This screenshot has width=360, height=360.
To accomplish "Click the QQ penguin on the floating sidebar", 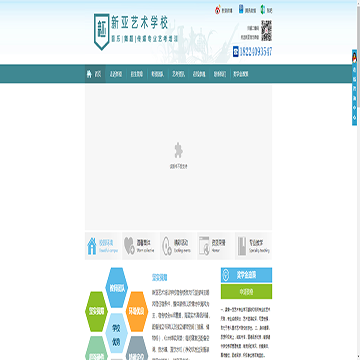I will [x=354, y=58].
